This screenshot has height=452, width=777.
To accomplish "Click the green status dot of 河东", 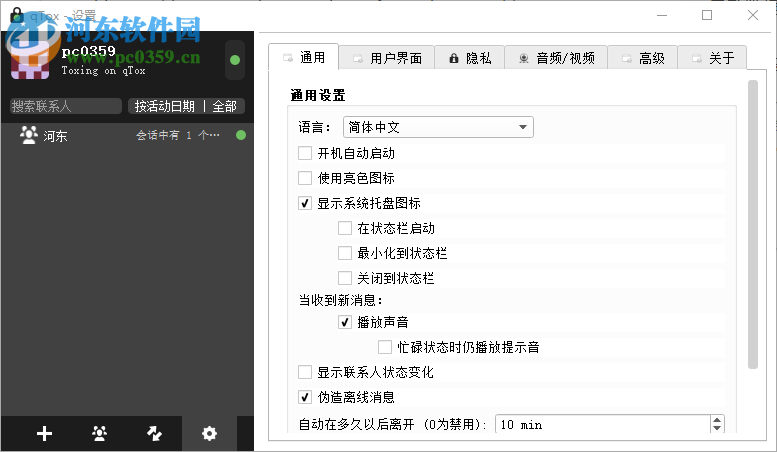I will pyautogui.click(x=241, y=135).
